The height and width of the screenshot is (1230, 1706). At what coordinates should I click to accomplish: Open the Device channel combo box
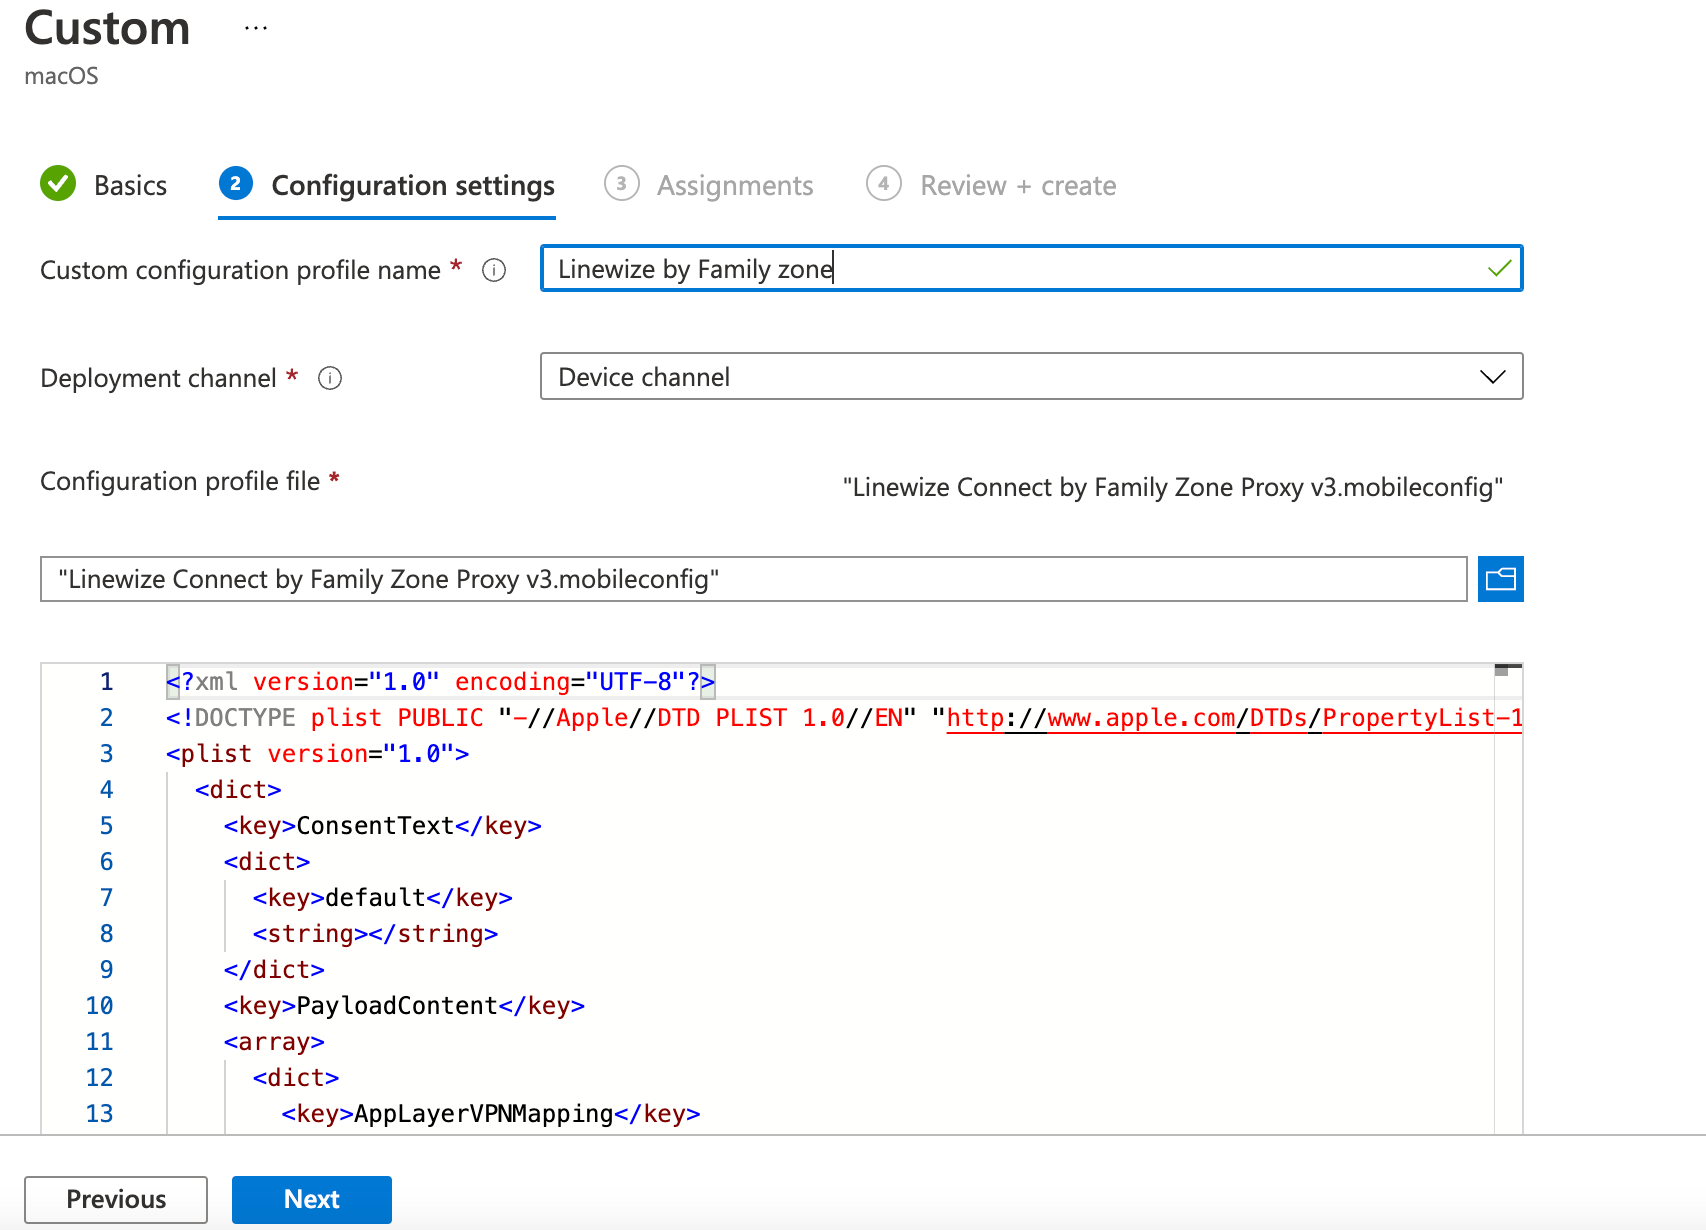click(x=1031, y=376)
